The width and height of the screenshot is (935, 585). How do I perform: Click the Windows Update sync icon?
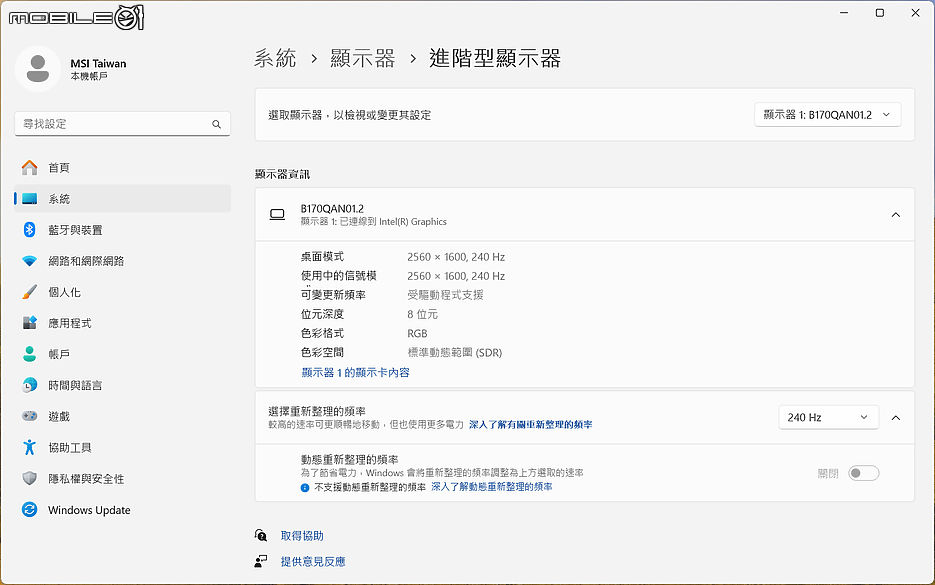point(29,509)
